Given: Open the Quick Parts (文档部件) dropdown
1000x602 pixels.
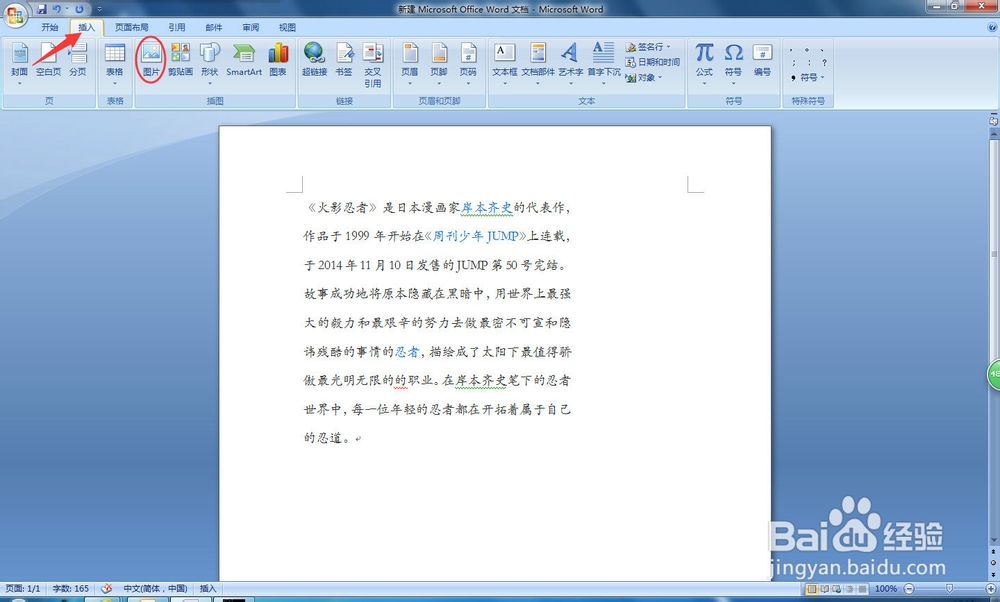Looking at the screenshot, I should click(538, 64).
